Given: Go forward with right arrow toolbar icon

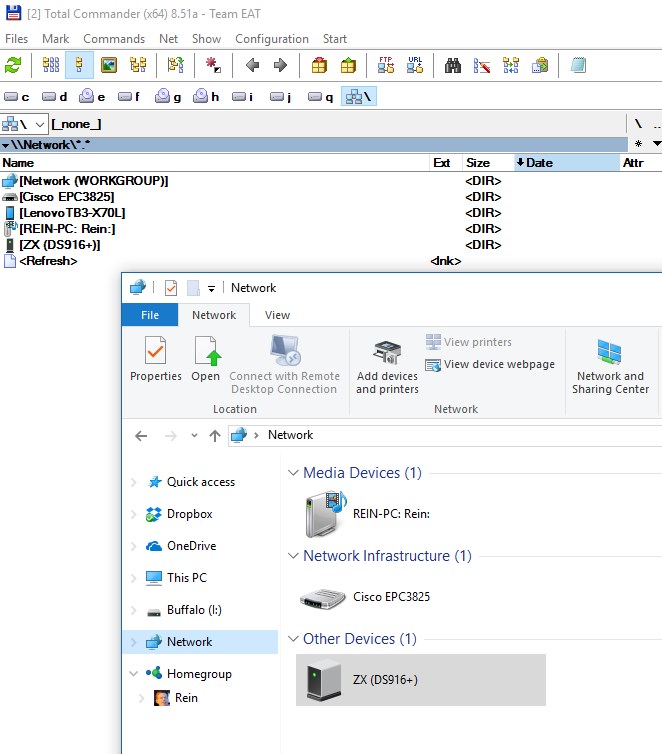Looking at the screenshot, I should [x=280, y=65].
